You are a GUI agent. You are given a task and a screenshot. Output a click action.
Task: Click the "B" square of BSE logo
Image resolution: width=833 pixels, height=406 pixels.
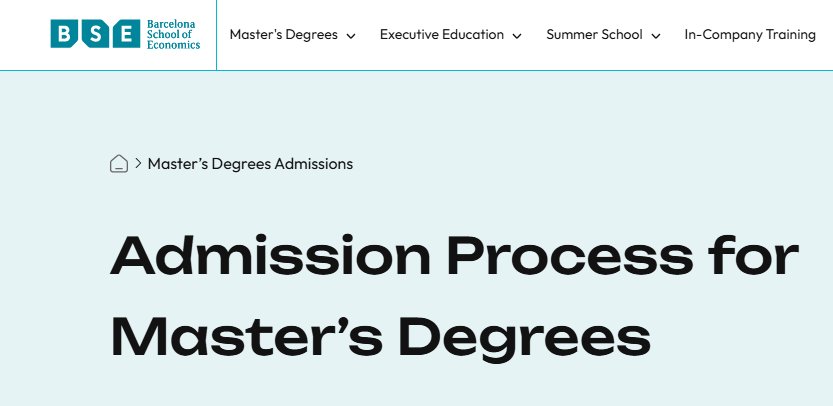63,34
